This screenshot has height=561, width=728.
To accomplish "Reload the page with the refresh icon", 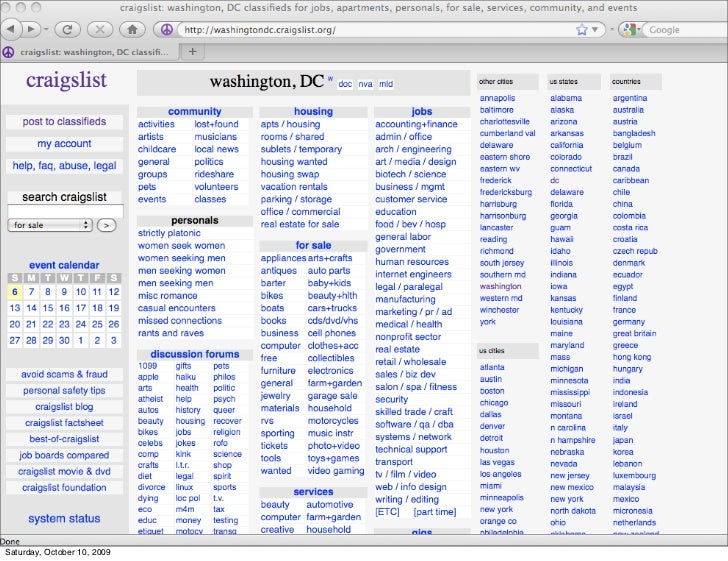I will tap(67, 30).
